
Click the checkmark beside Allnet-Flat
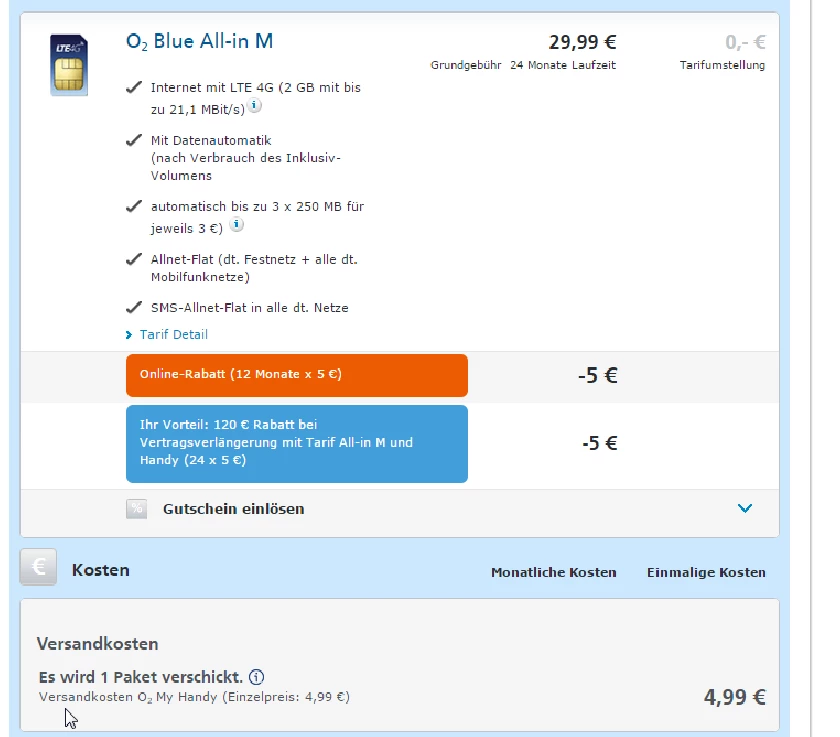click(133, 260)
